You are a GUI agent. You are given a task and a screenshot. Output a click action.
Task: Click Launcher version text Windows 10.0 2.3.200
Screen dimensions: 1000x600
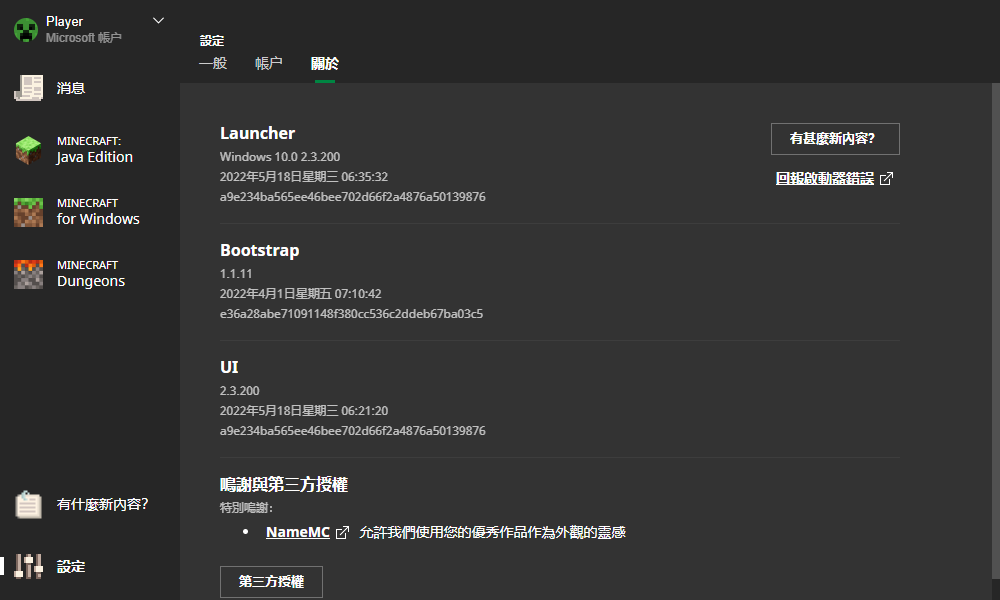(x=280, y=157)
